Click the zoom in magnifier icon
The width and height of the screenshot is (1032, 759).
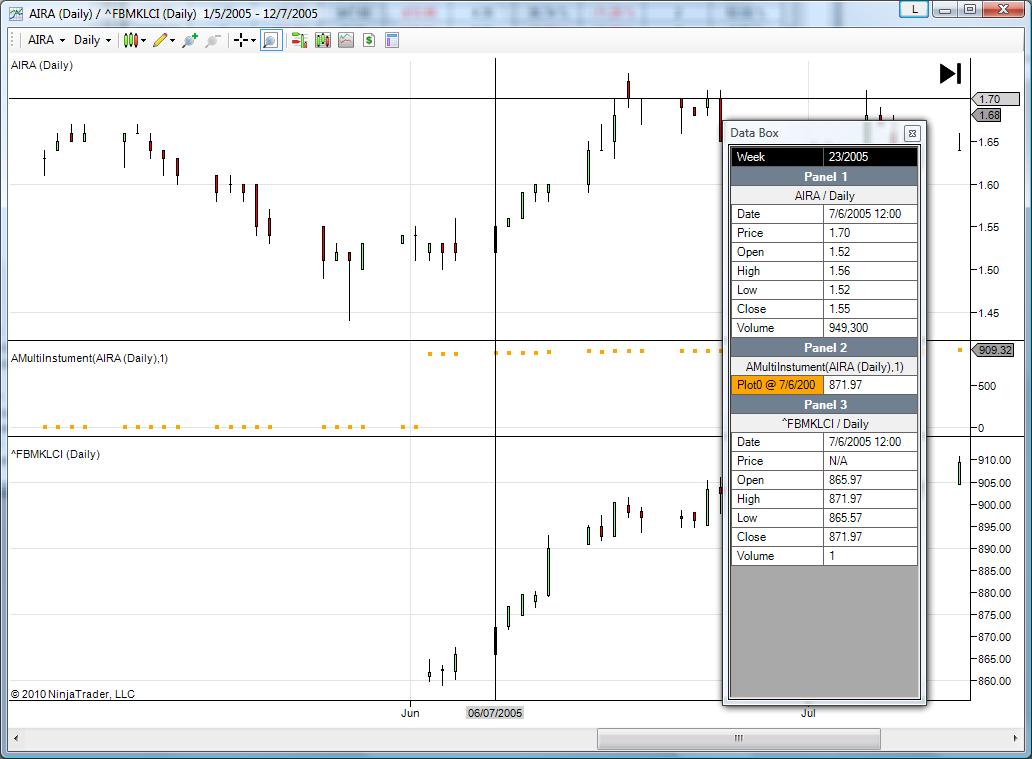pyautogui.click(x=190, y=40)
